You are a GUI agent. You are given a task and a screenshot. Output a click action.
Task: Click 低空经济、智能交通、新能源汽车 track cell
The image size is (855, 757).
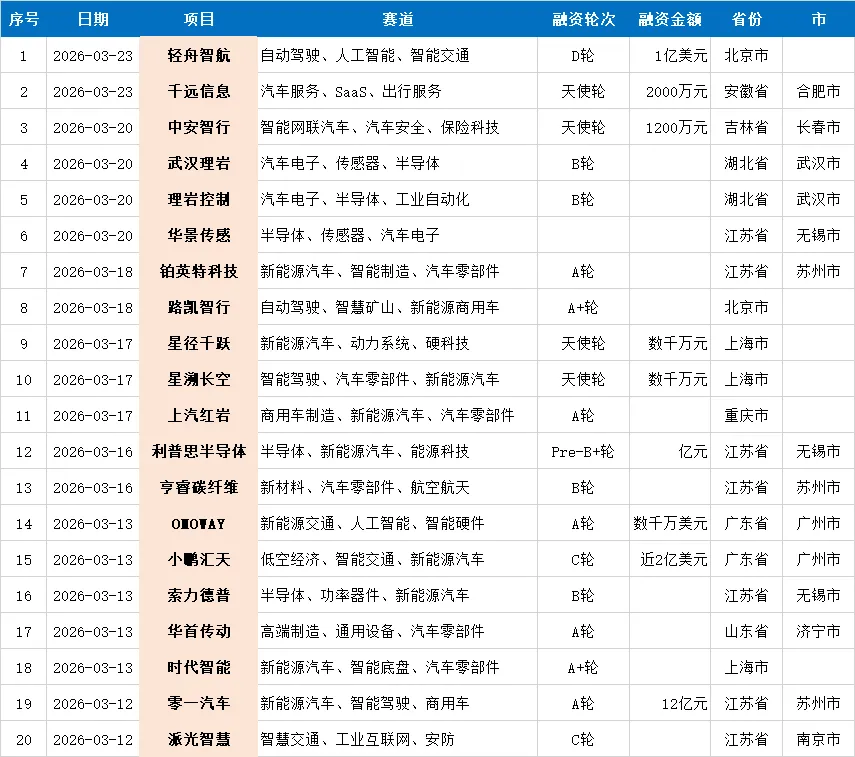coord(398,559)
